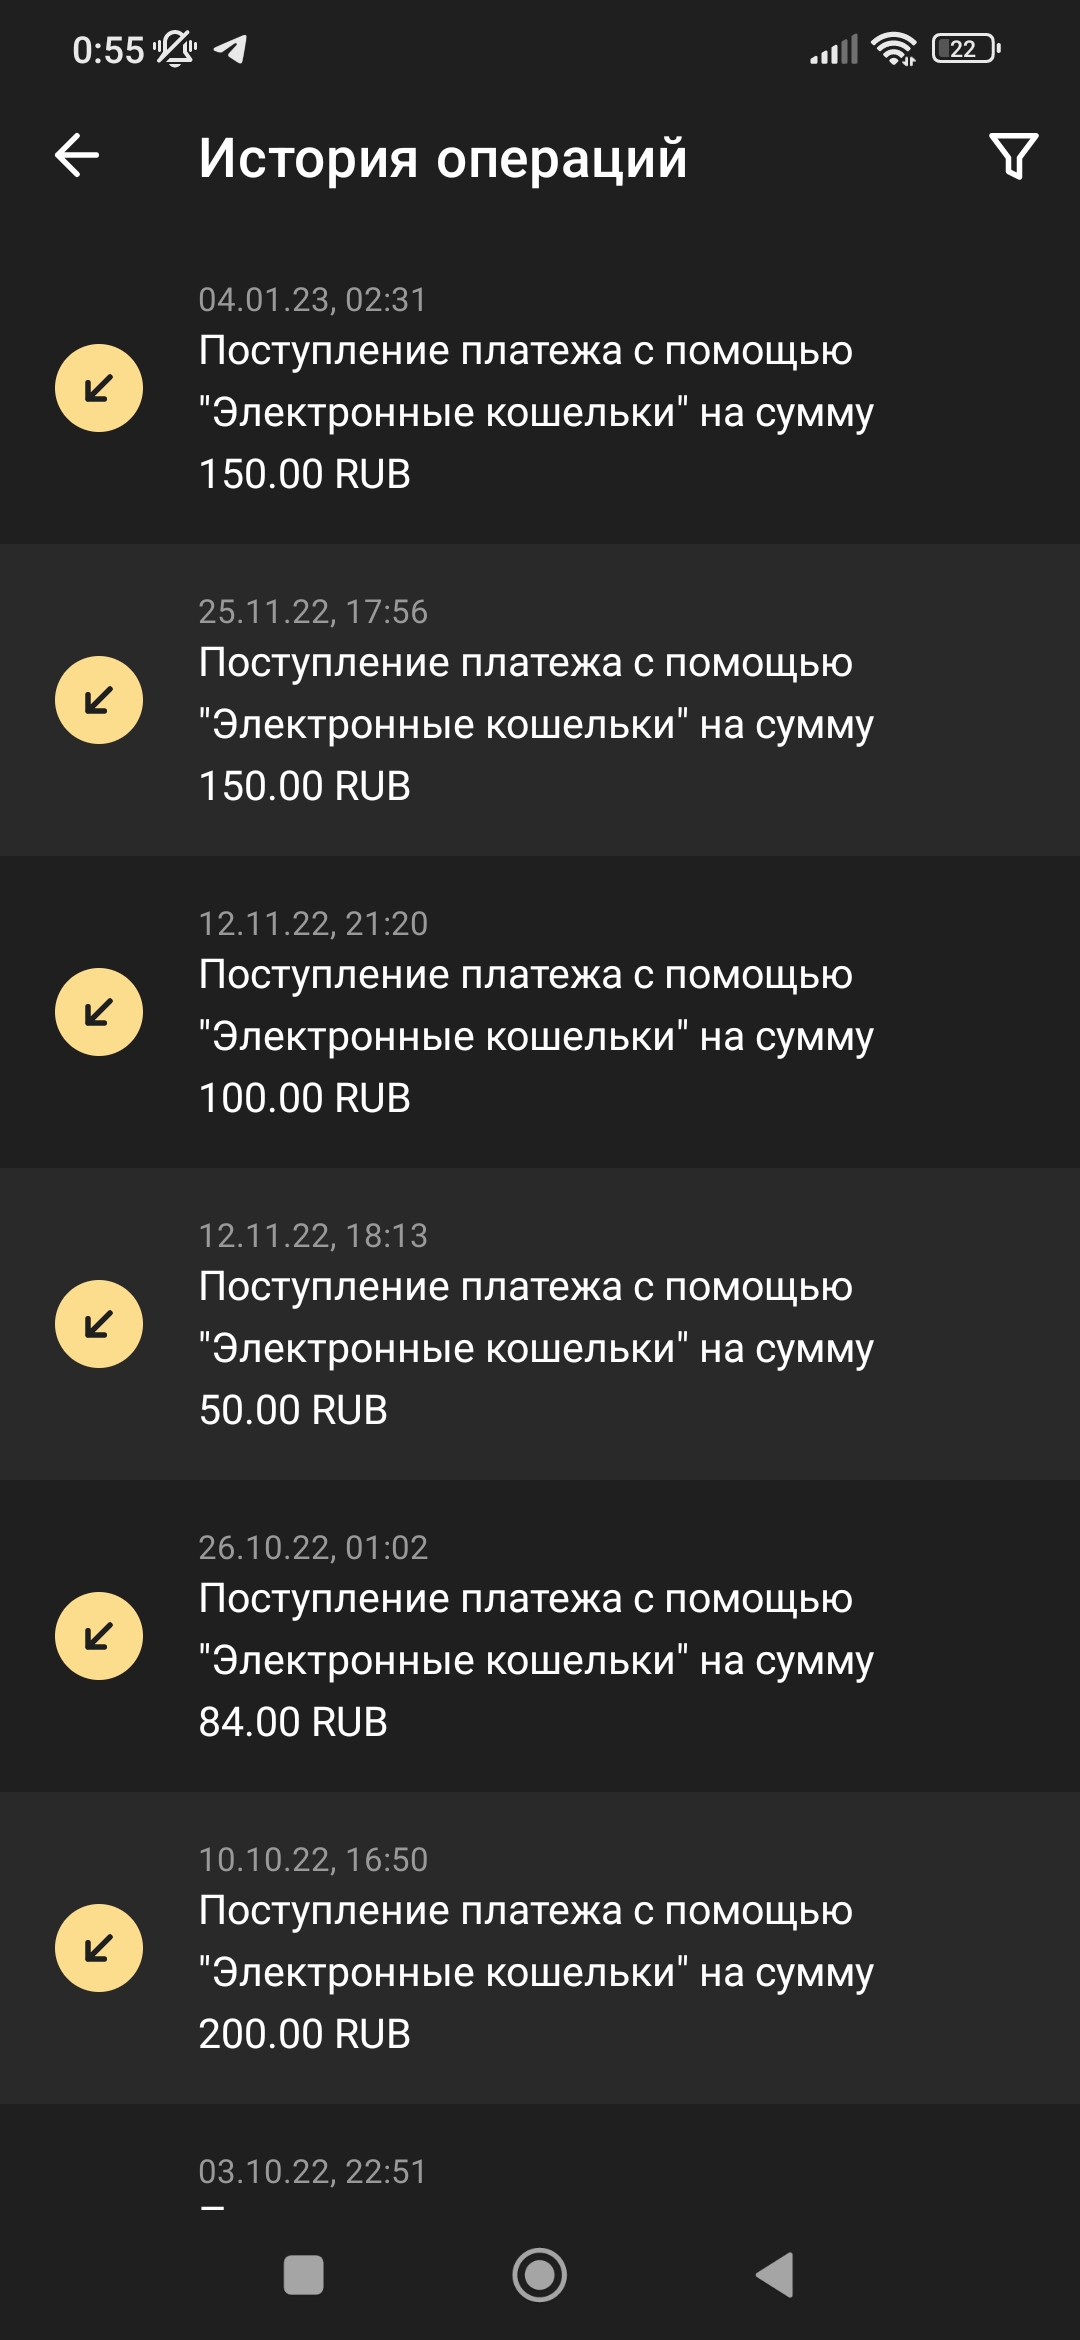Tap the battery indicator in status bar
The height and width of the screenshot is (2340, 1080).
965,49
